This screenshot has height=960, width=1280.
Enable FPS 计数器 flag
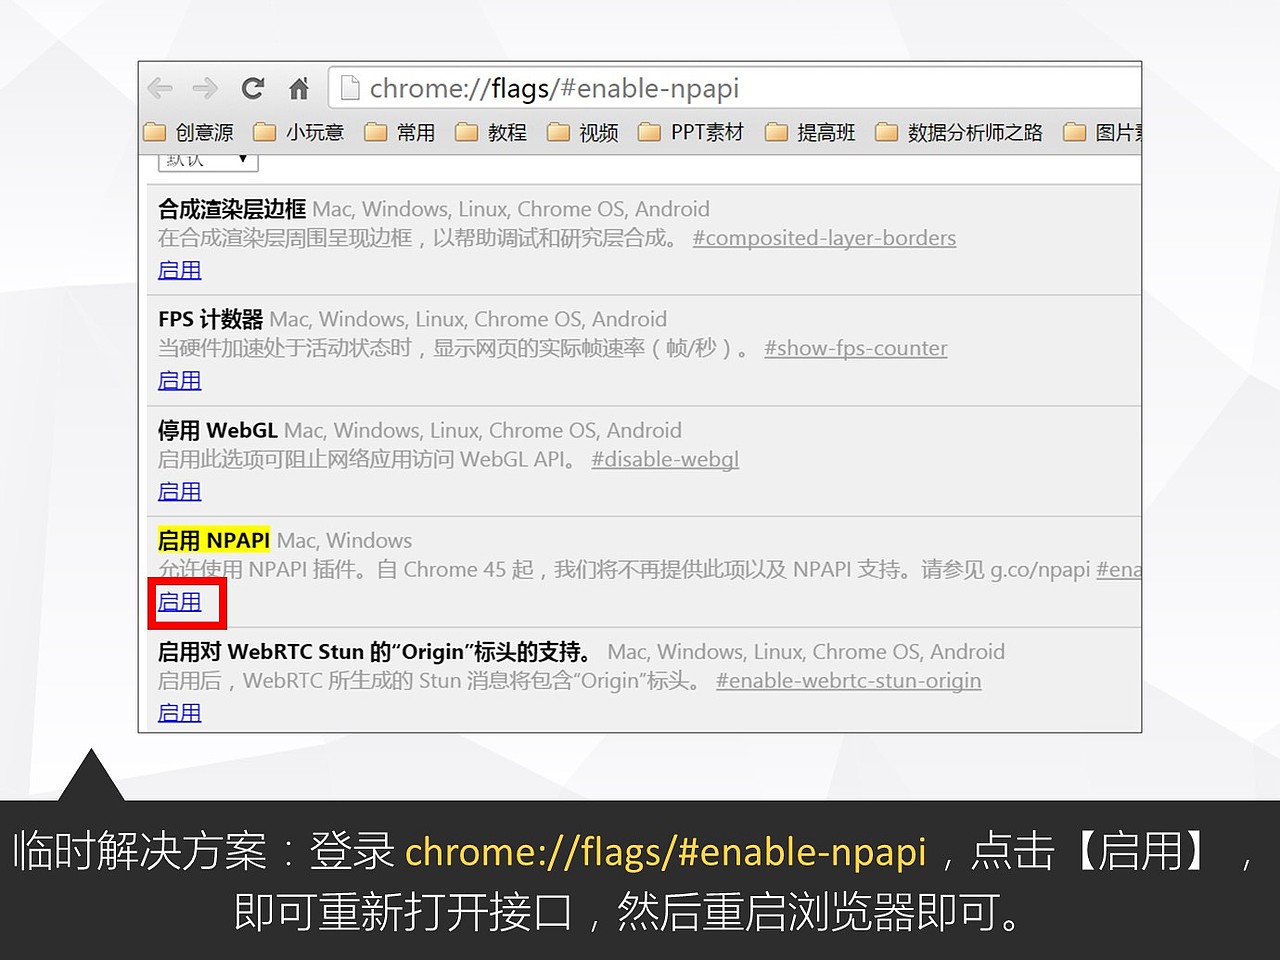pos(180,380)
